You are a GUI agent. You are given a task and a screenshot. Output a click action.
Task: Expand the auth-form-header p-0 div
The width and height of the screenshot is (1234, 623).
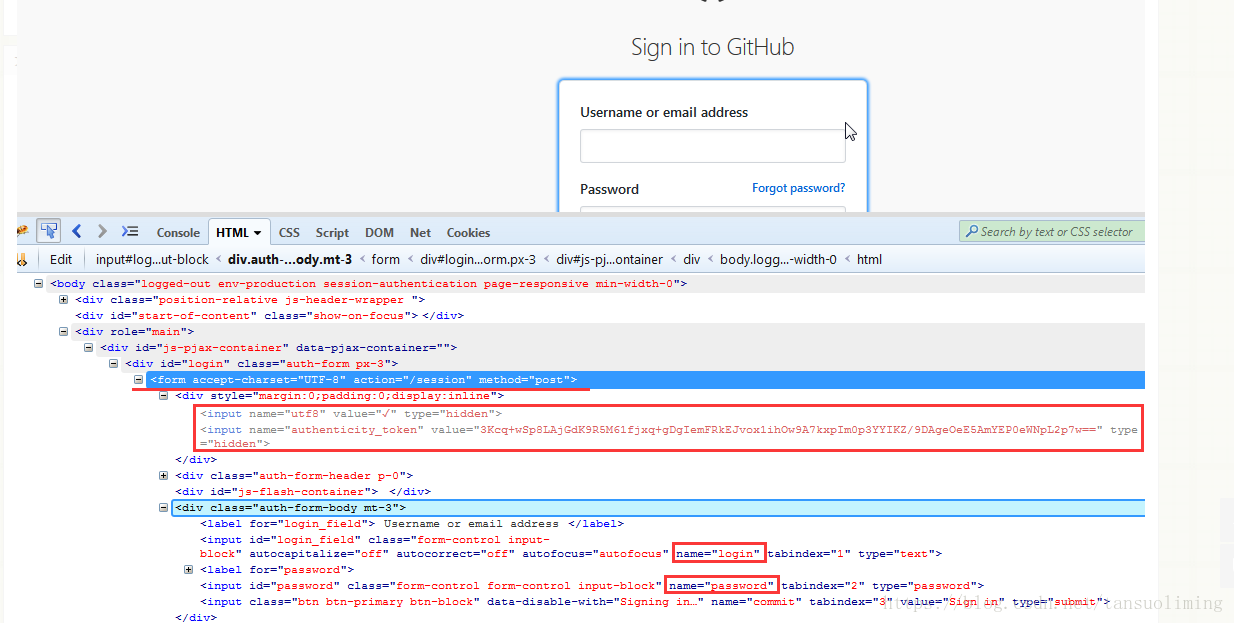pyautogui.click(x=164, y=475)
